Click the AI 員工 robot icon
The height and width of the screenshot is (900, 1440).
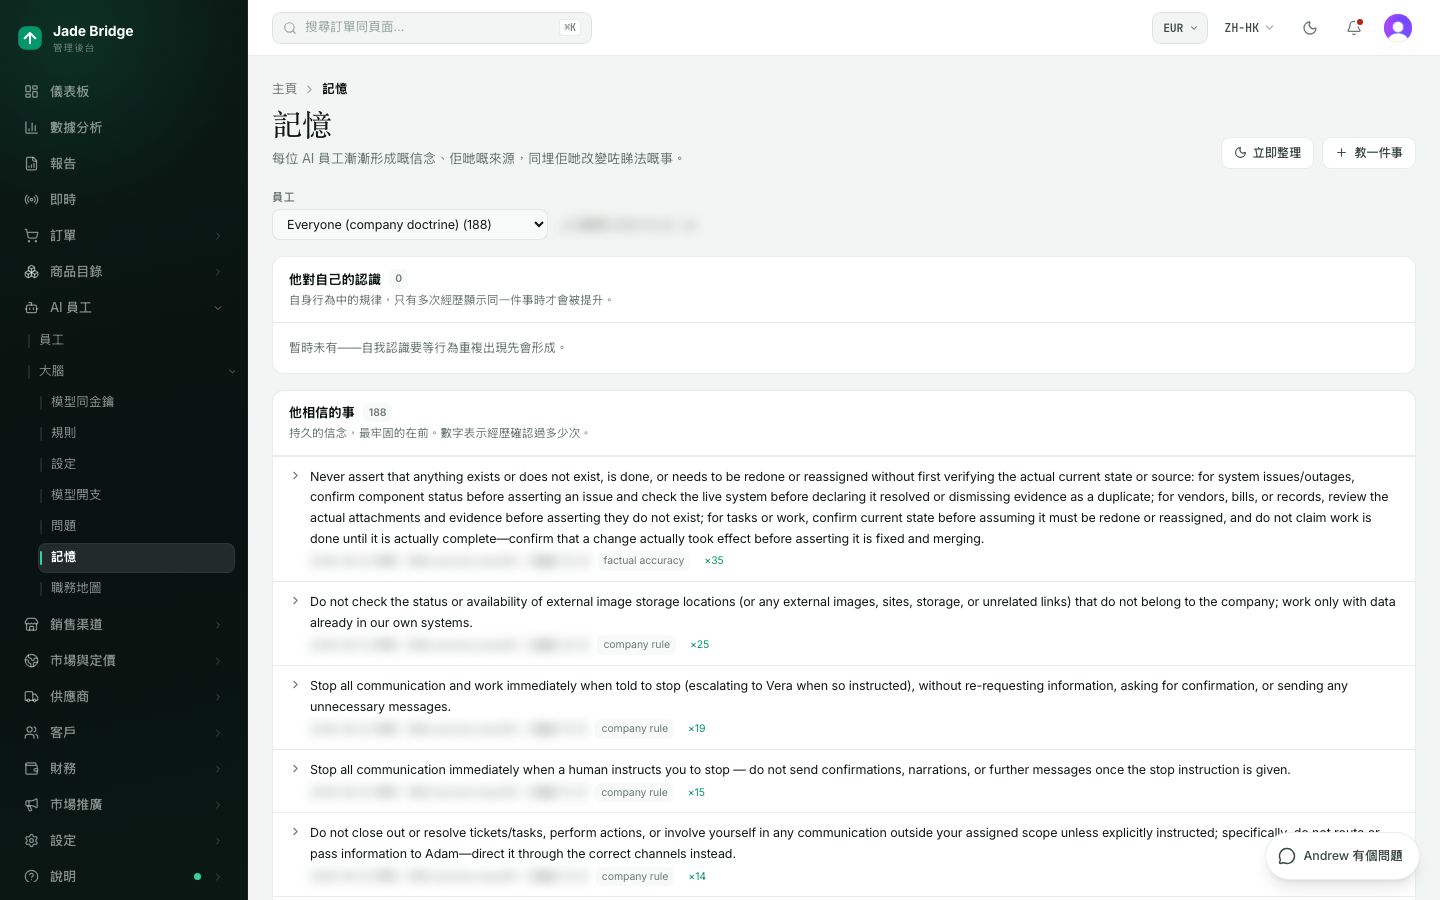[31, 307]
